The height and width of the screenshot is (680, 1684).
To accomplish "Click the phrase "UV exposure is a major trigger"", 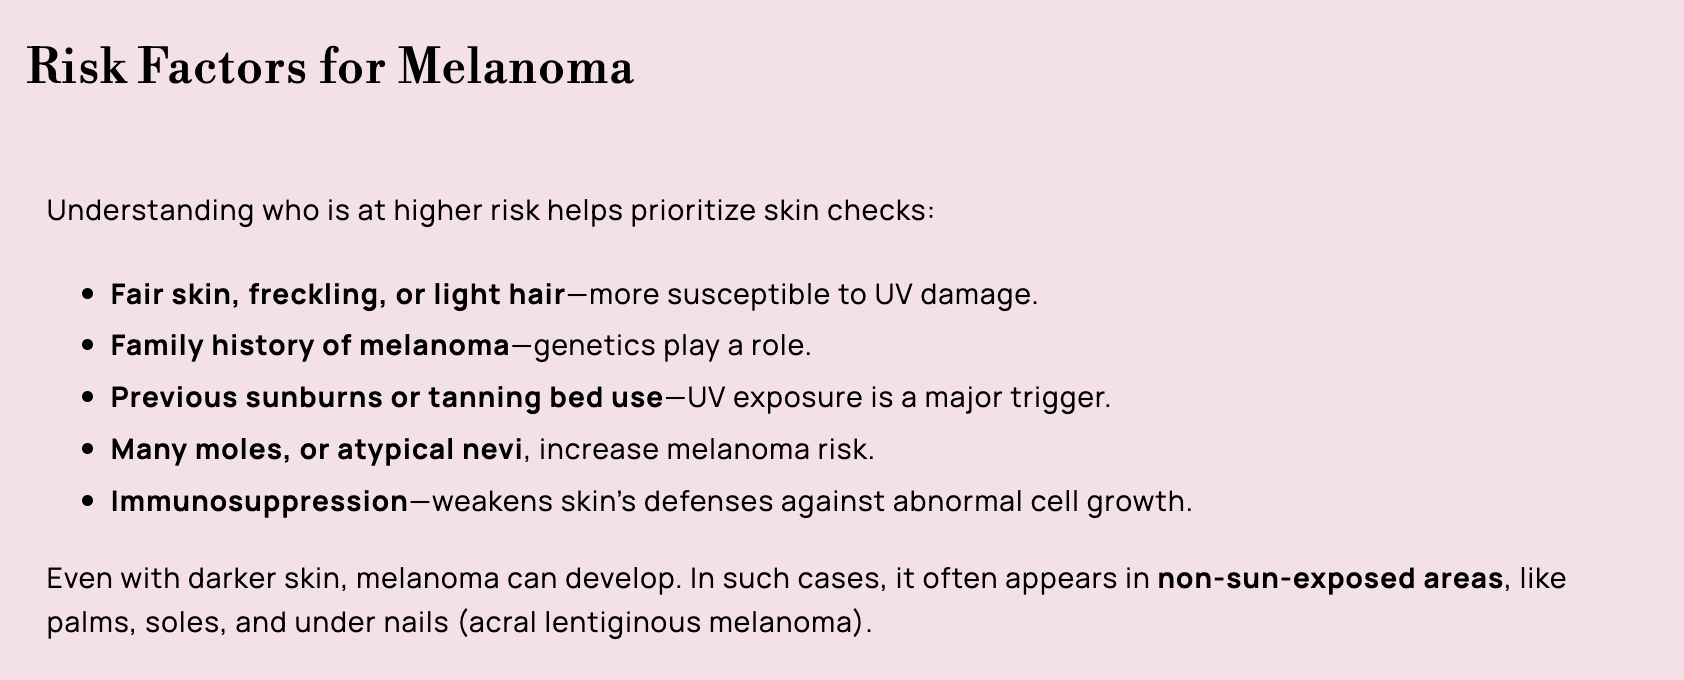I will pos(898,398).
